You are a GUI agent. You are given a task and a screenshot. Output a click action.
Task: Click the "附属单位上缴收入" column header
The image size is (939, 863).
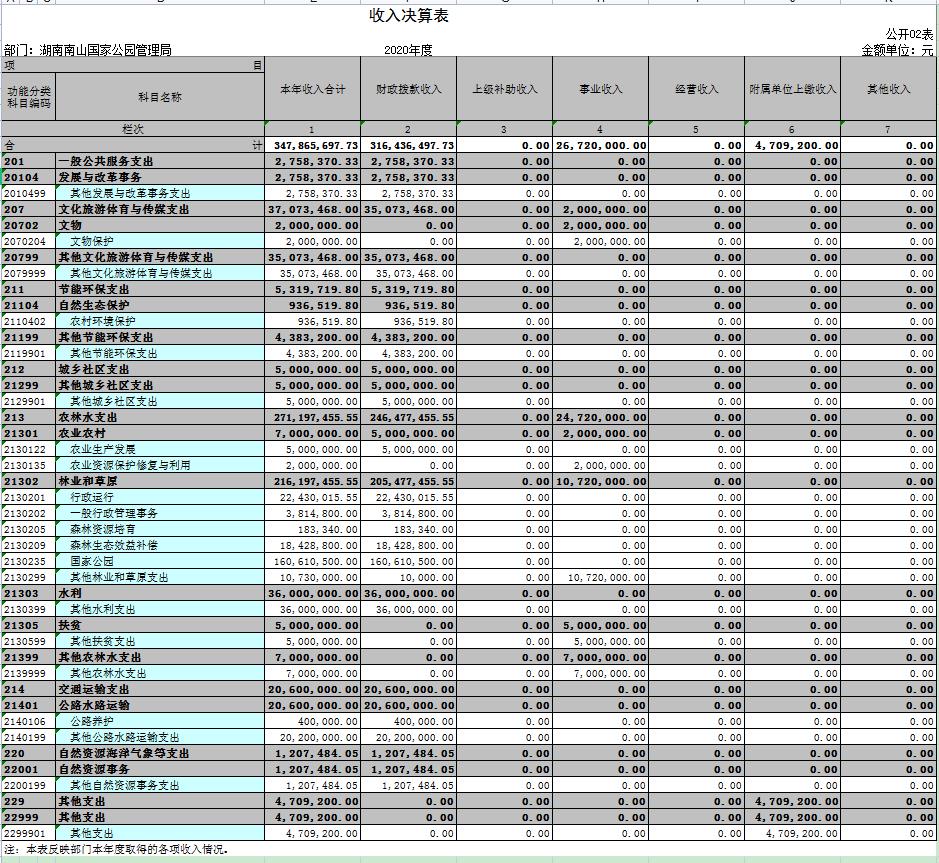click(792, 89)
